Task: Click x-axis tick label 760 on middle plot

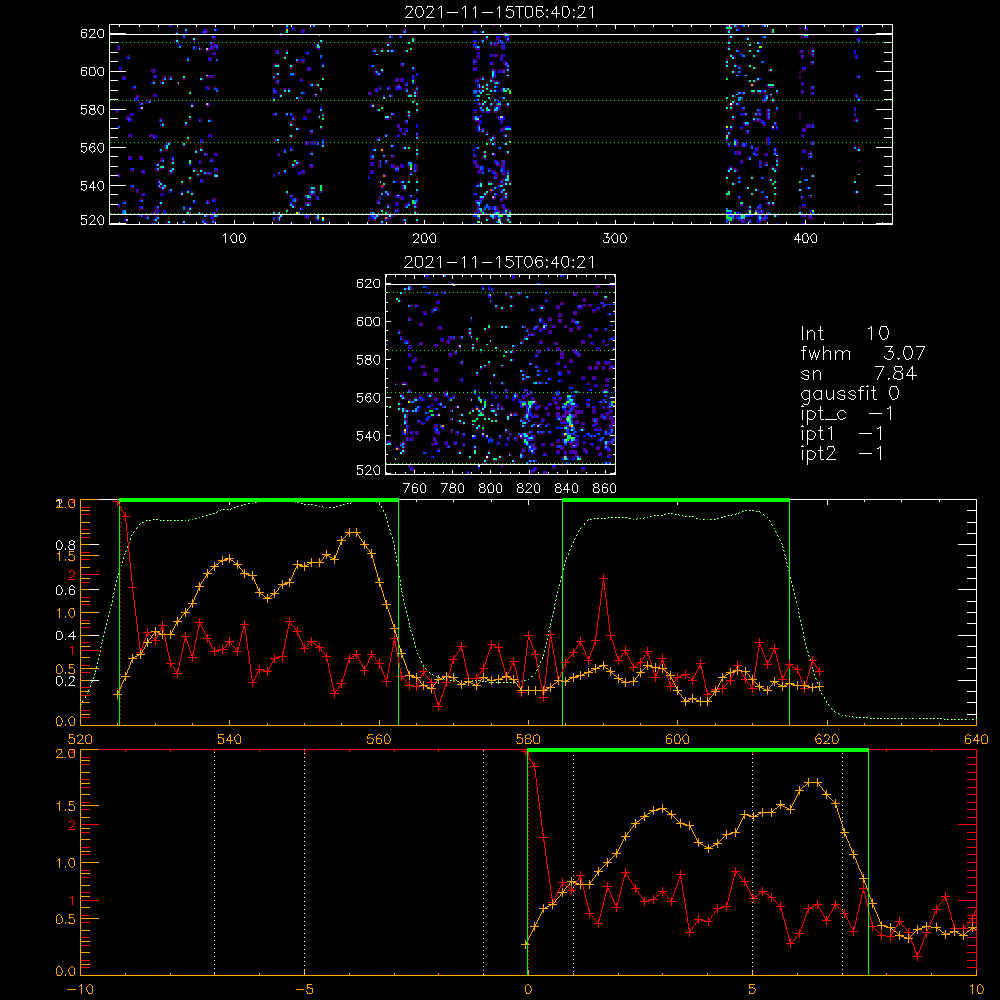Action: pos(415,489)
